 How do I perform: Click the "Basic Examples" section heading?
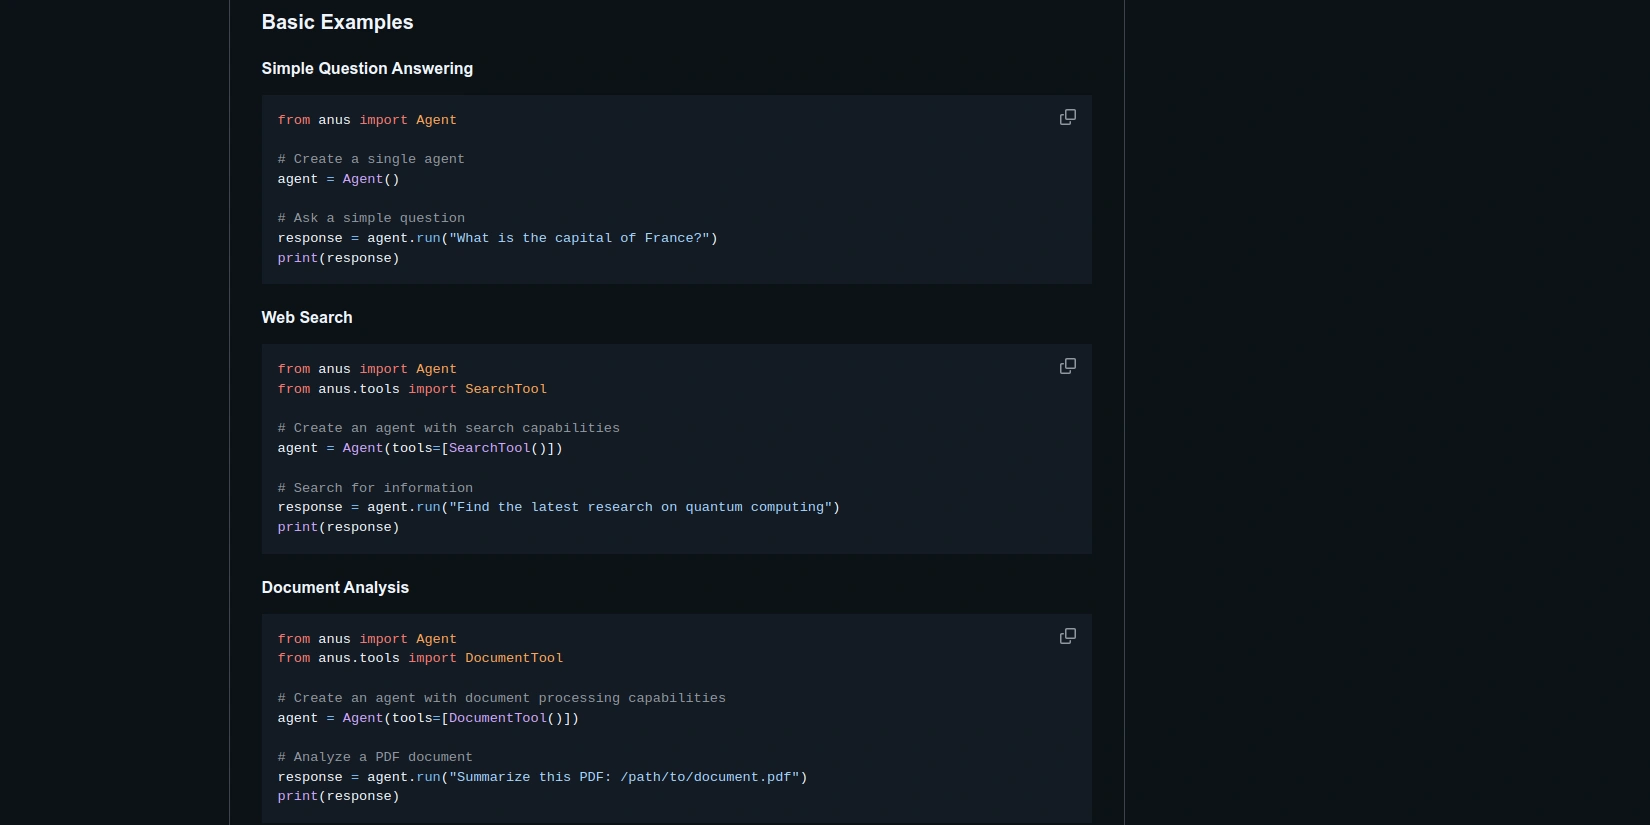337,22
